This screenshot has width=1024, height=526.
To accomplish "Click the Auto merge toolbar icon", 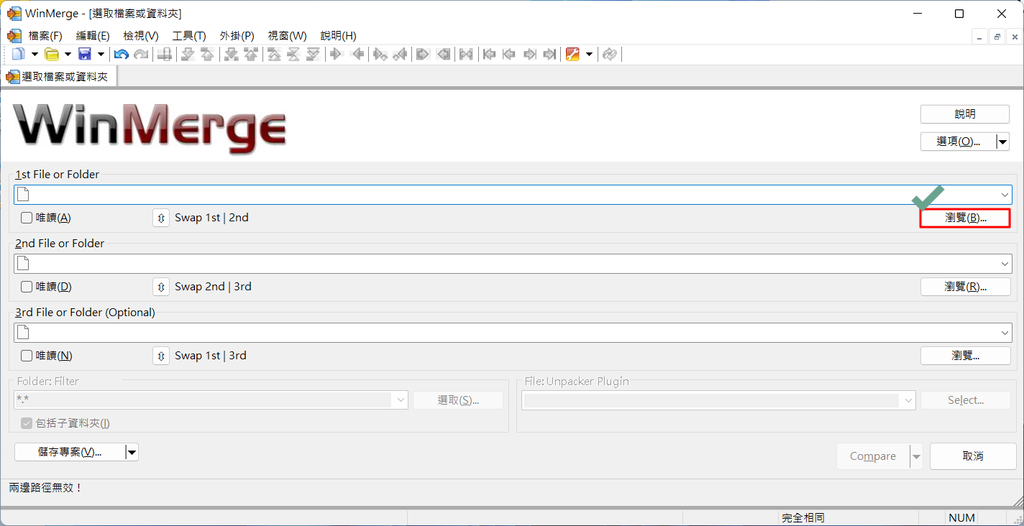I will [466, 54].
